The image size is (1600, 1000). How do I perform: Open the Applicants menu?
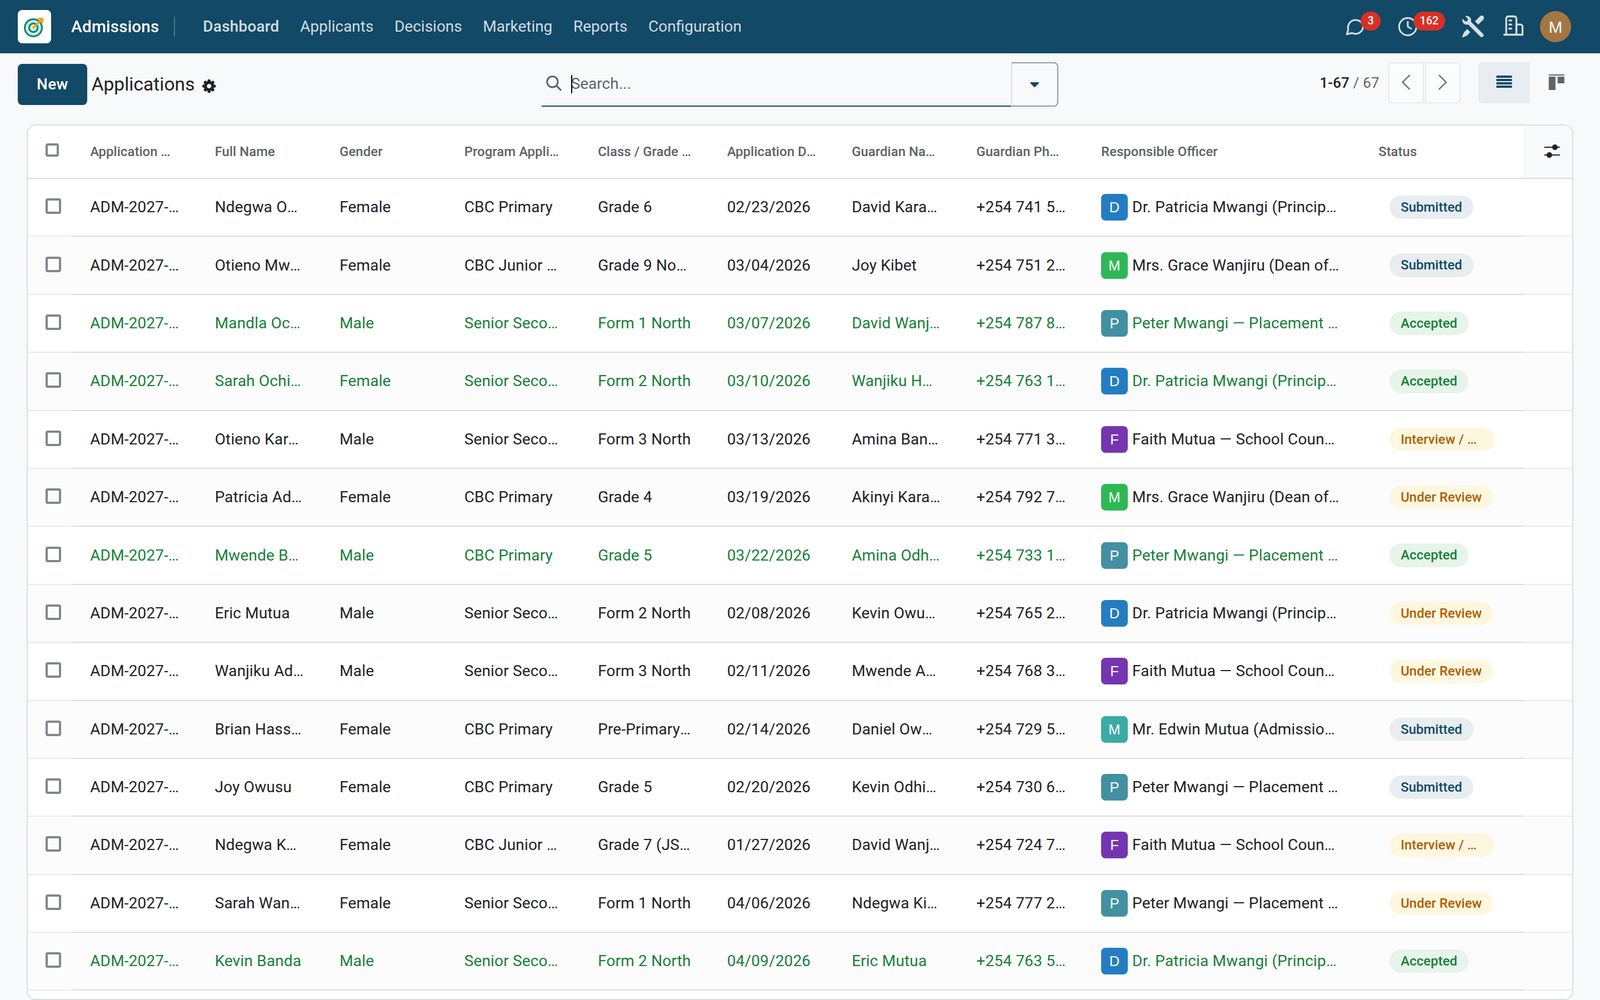point(336,26)
